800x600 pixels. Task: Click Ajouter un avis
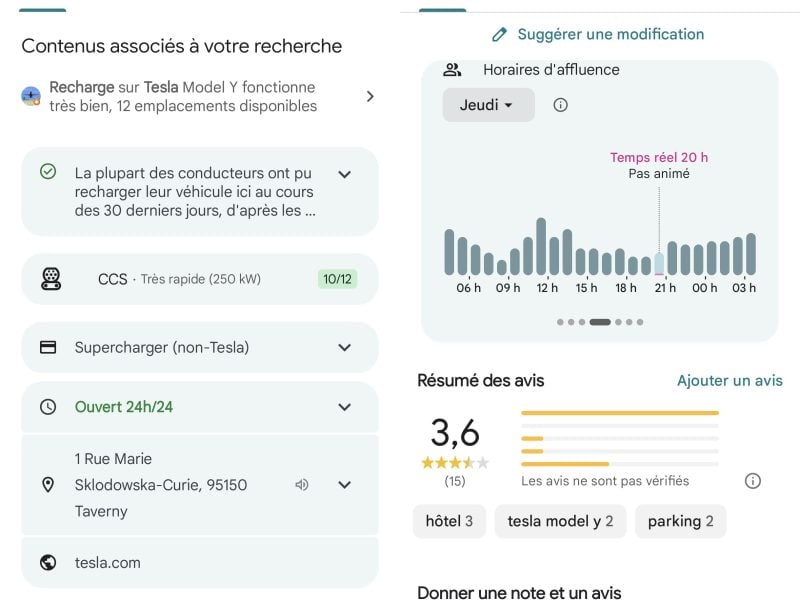point(730,381)
